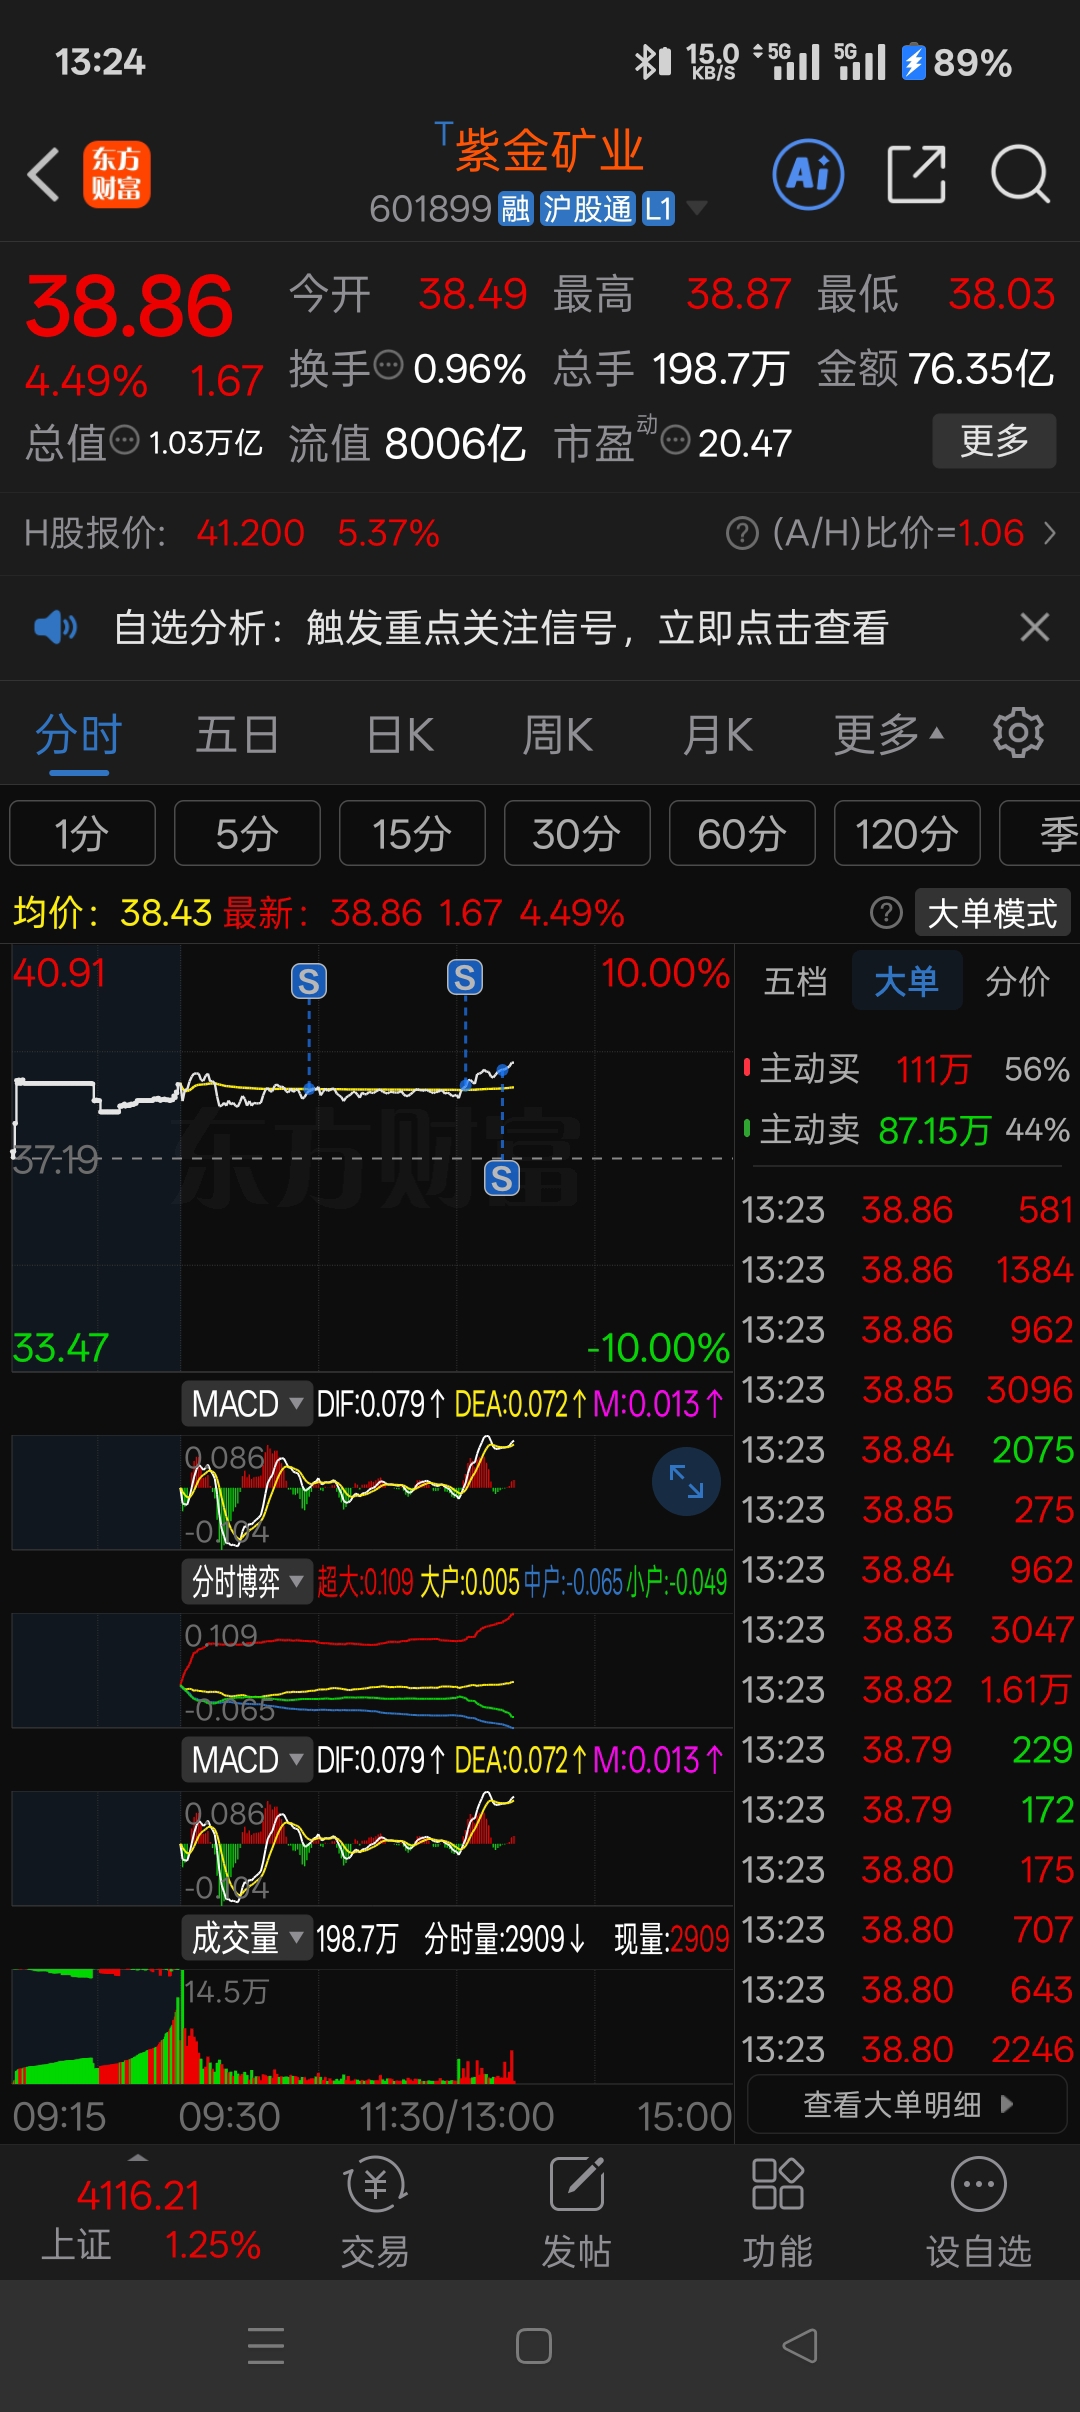Tap 更多 button in quote details
This screenshot has height=2412, width=1080.
click(994, 440)
